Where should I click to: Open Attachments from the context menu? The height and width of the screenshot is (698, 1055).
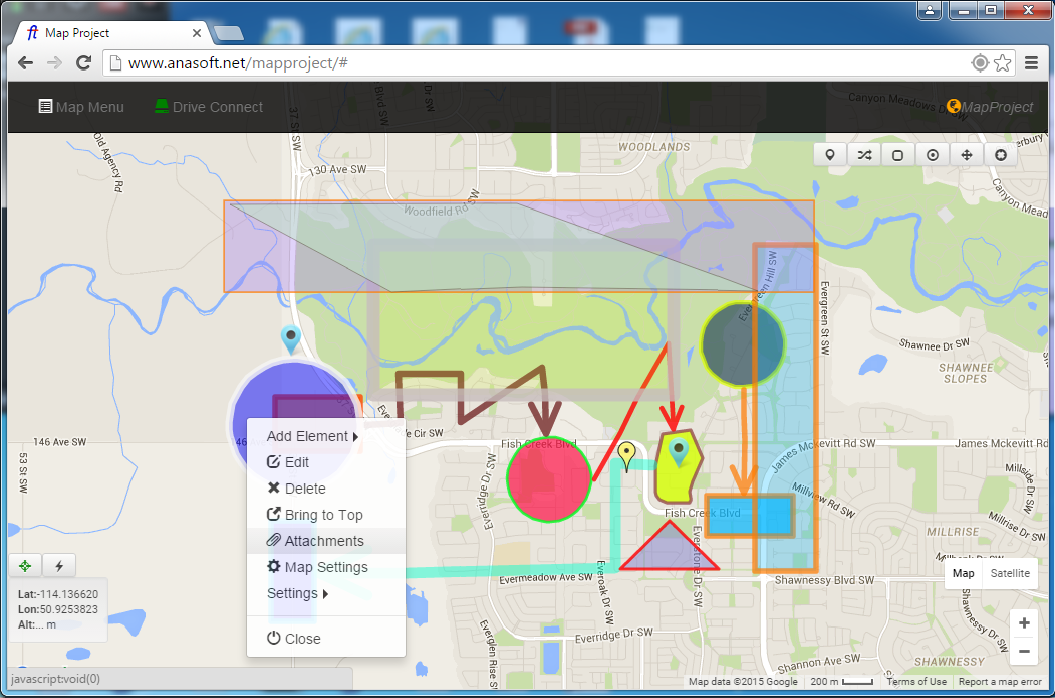[x=326, y=540]
